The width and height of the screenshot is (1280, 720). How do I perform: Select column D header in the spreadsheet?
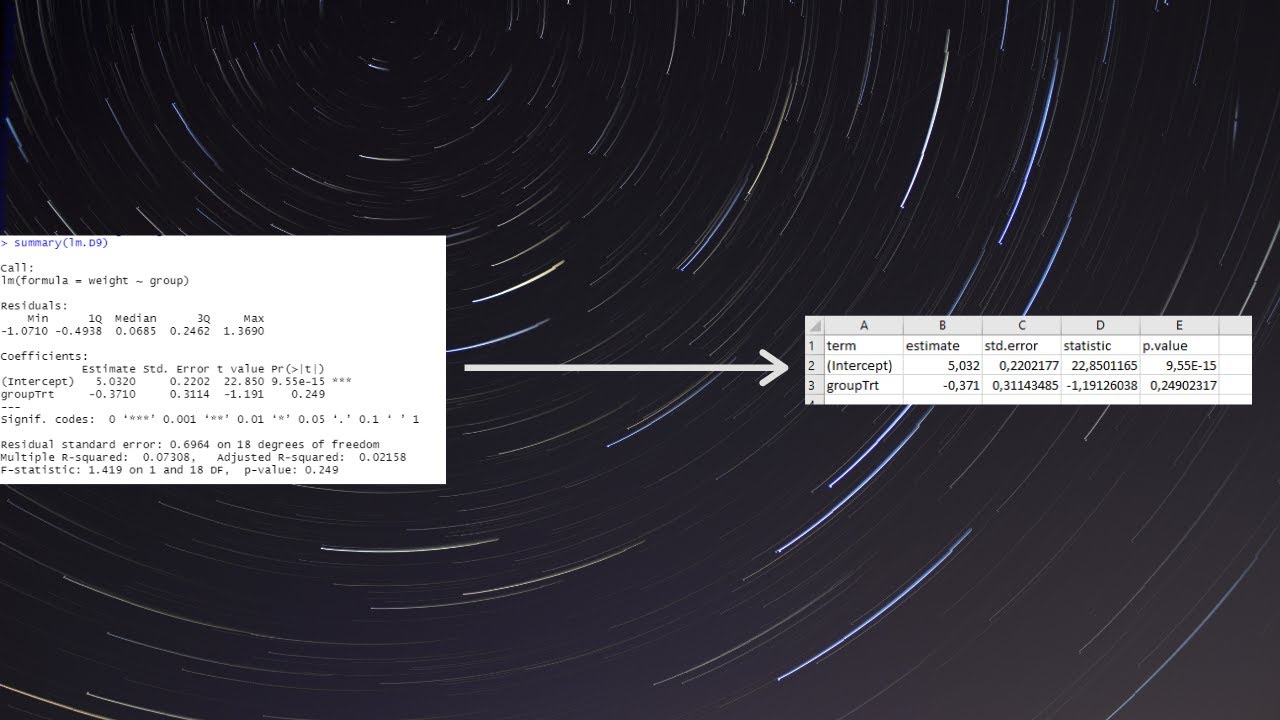coord(1100,325)
